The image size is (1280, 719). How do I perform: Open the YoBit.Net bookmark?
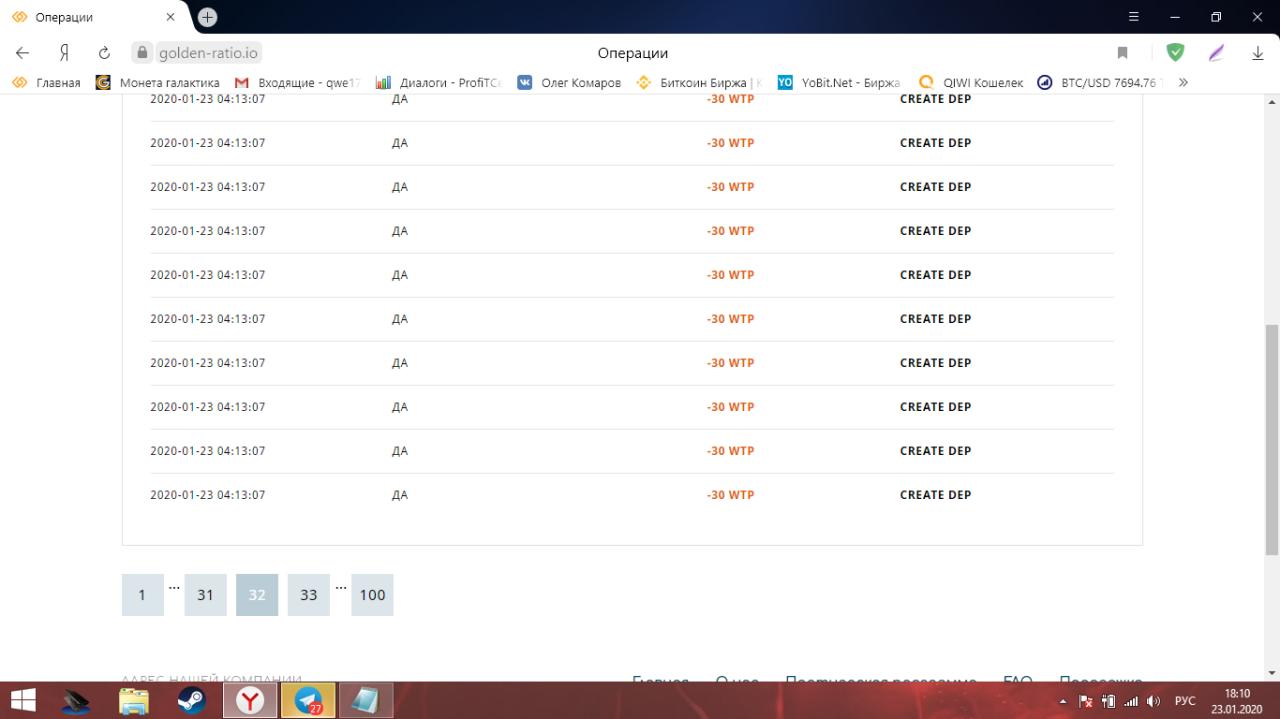coord(838,83)
